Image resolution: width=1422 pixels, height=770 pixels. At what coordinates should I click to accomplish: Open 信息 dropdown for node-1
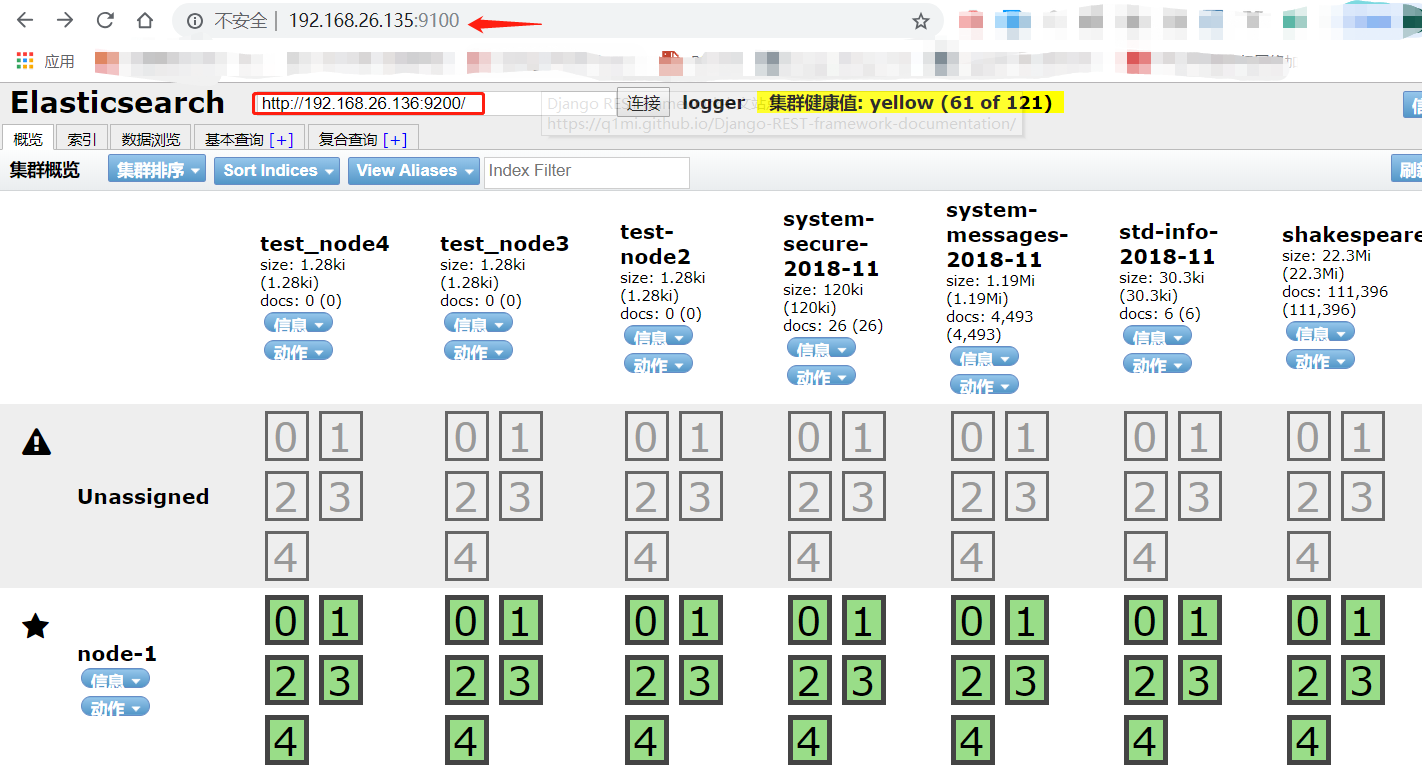115,680
